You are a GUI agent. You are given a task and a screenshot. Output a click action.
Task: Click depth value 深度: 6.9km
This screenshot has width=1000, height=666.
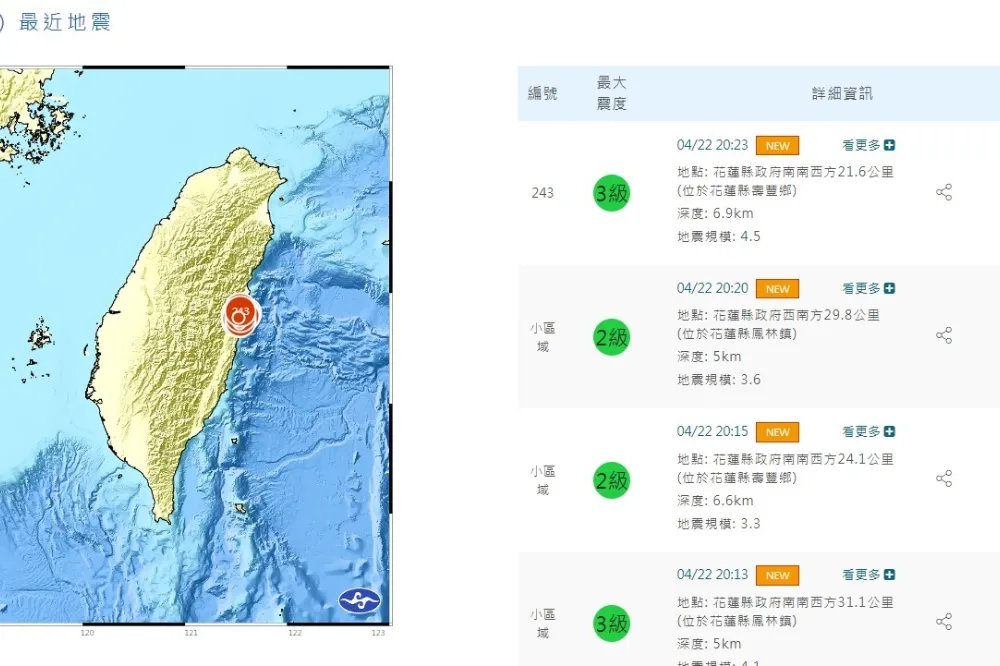pyautogui.click(x=715, y=214)
